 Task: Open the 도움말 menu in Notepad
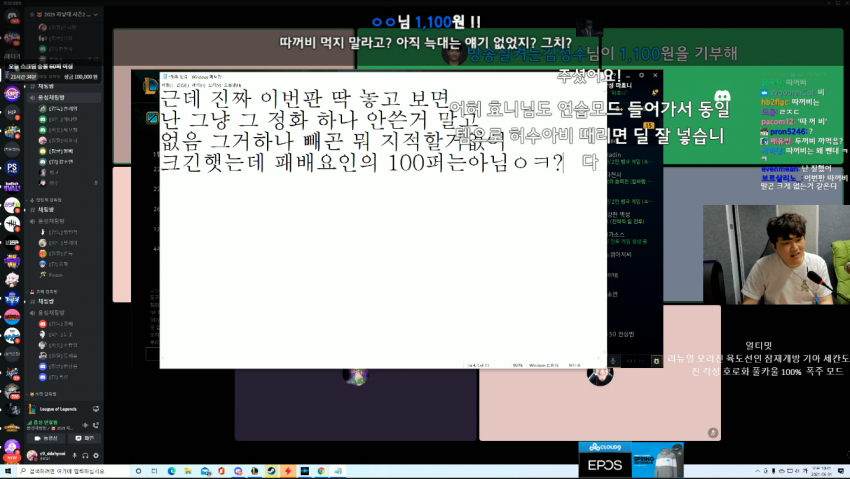coord(233,85)
